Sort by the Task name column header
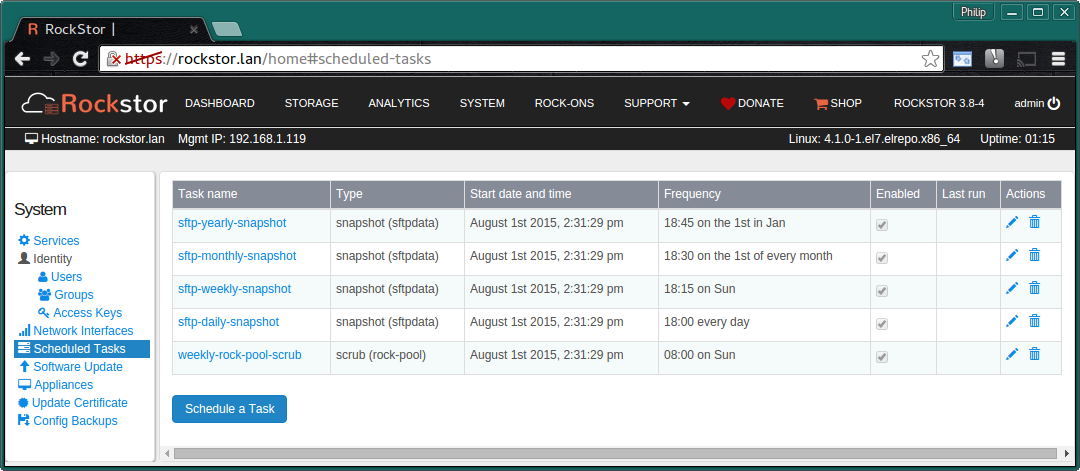 [251, 194]
